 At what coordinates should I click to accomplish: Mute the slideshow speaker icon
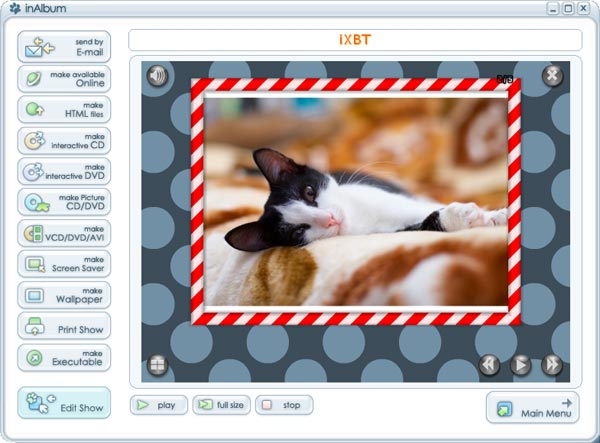pos(157,76)
